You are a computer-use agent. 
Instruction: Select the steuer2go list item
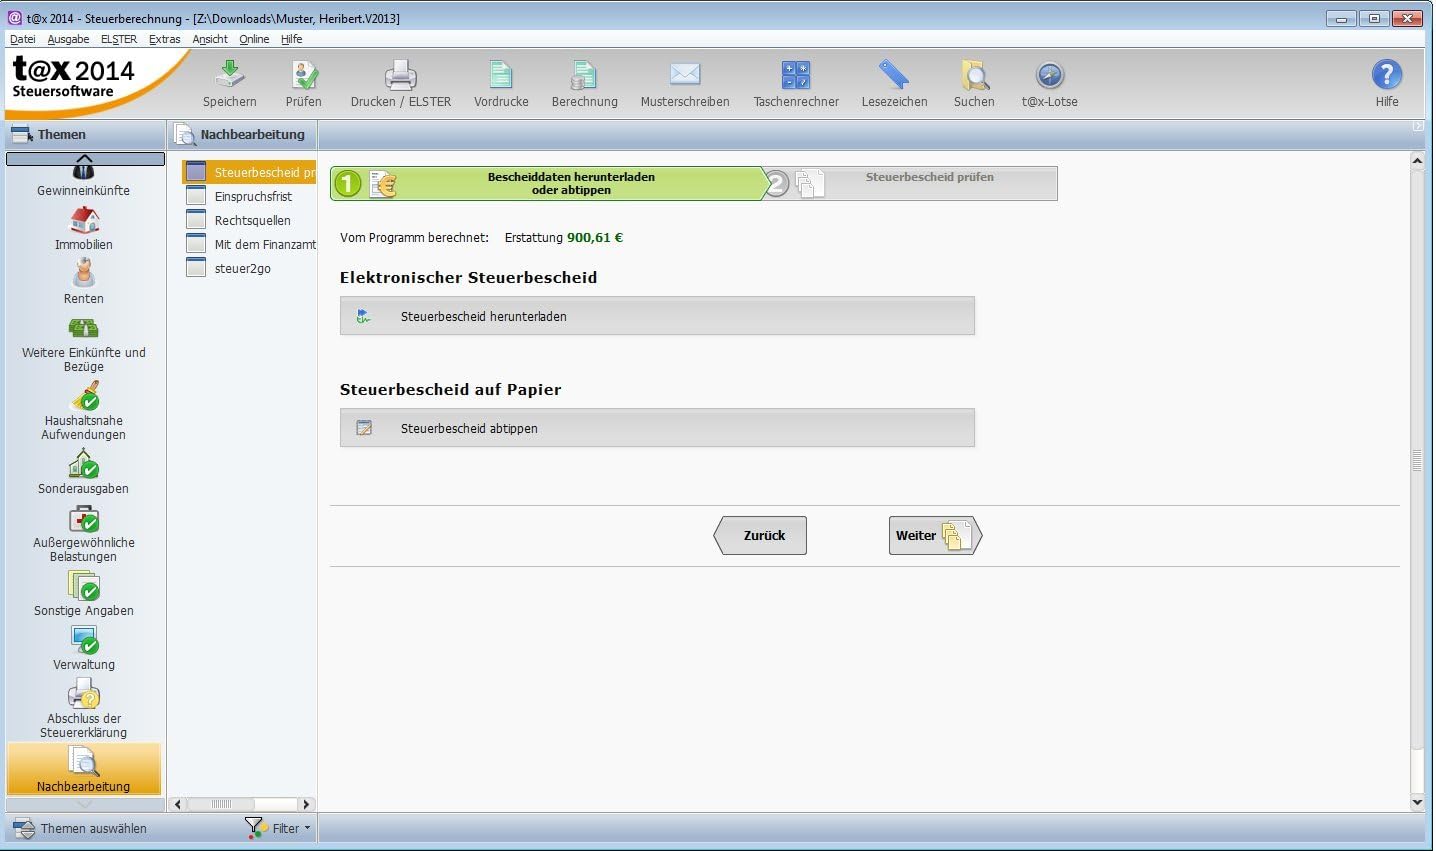pos(242,269)
